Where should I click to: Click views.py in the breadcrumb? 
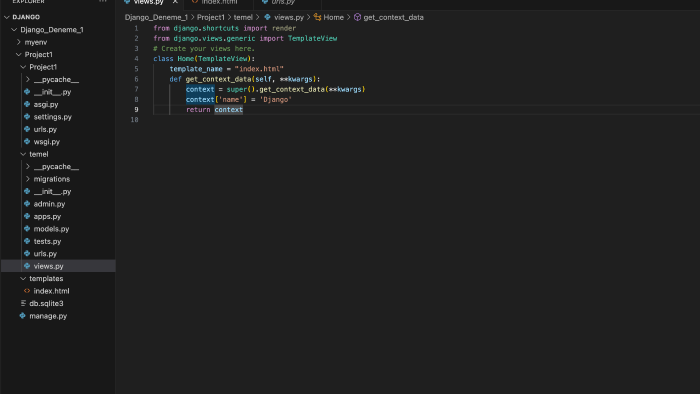pos(289,17)
